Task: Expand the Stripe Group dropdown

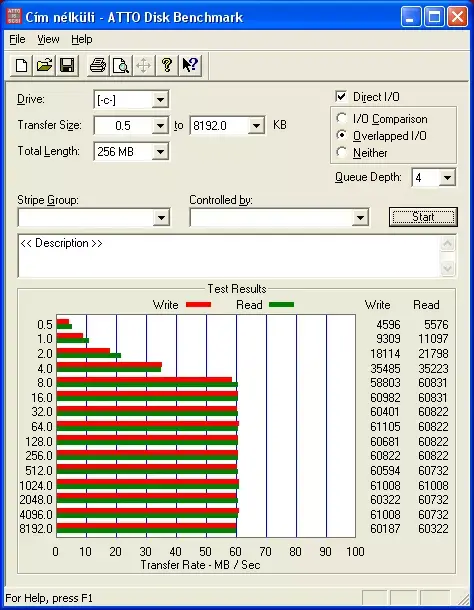Action: (x=161, y=217)
